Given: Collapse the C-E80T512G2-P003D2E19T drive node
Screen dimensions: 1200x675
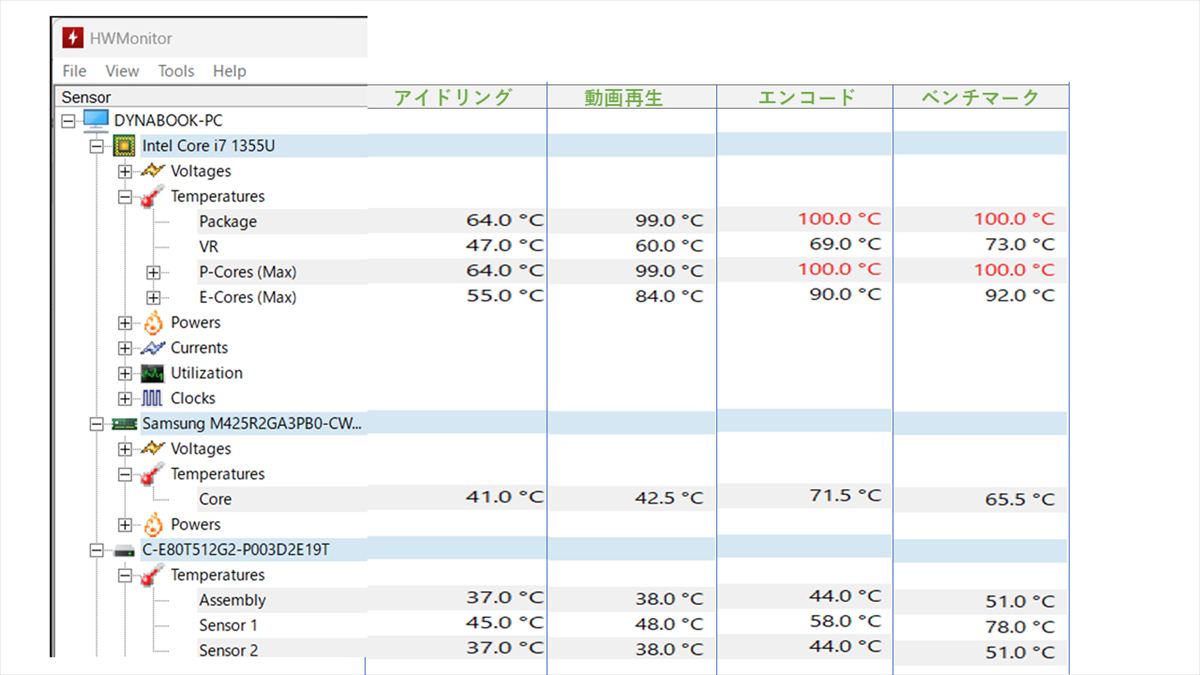Looking at the screenshot, I should click(x=96, y=550).
